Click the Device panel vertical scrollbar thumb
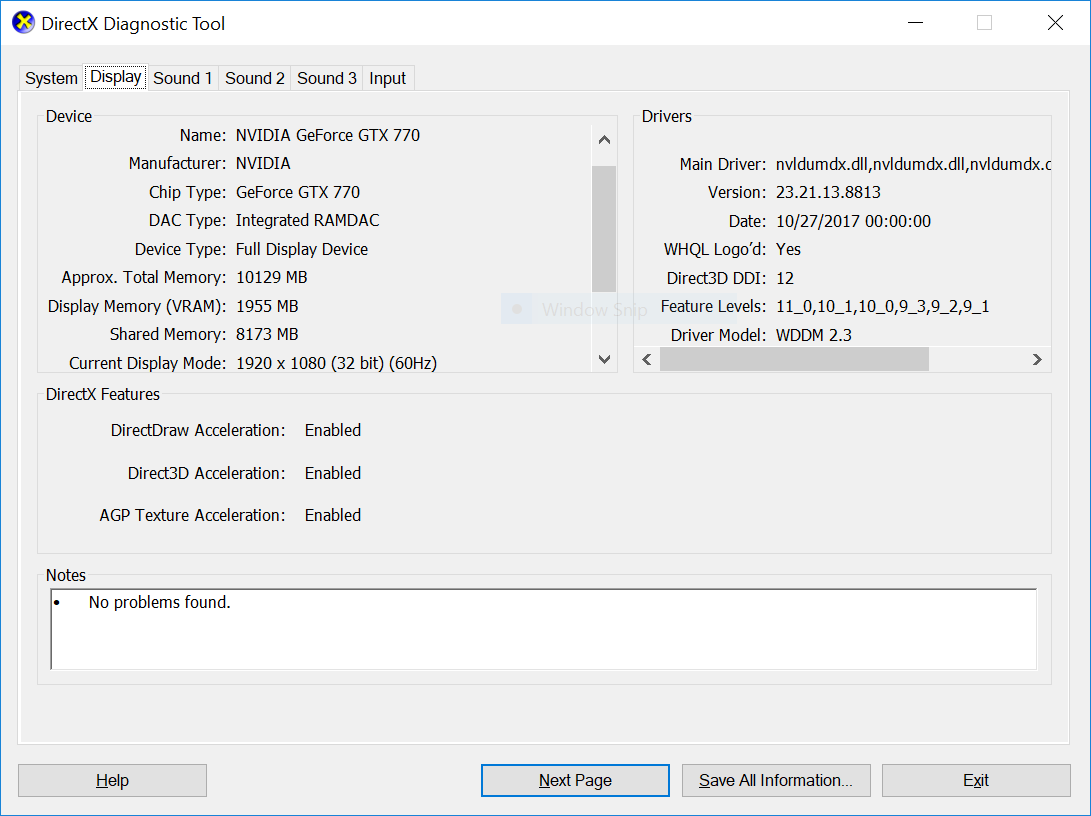The image size is (1091, 816). coord(604,229)
